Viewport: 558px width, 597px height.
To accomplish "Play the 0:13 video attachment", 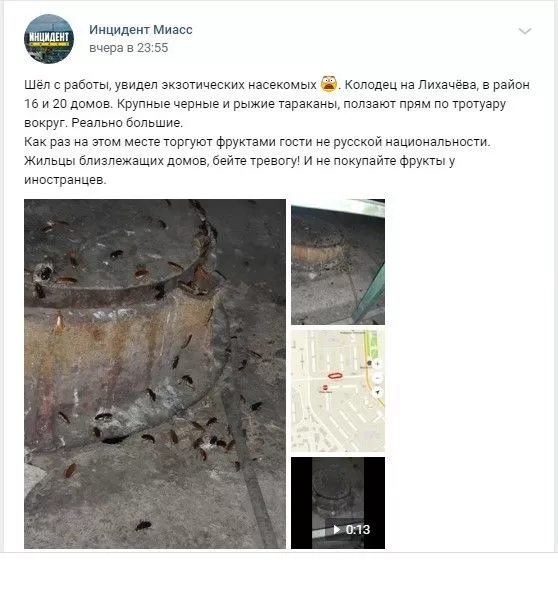I will pyautogui.click(x=338, y=503).
